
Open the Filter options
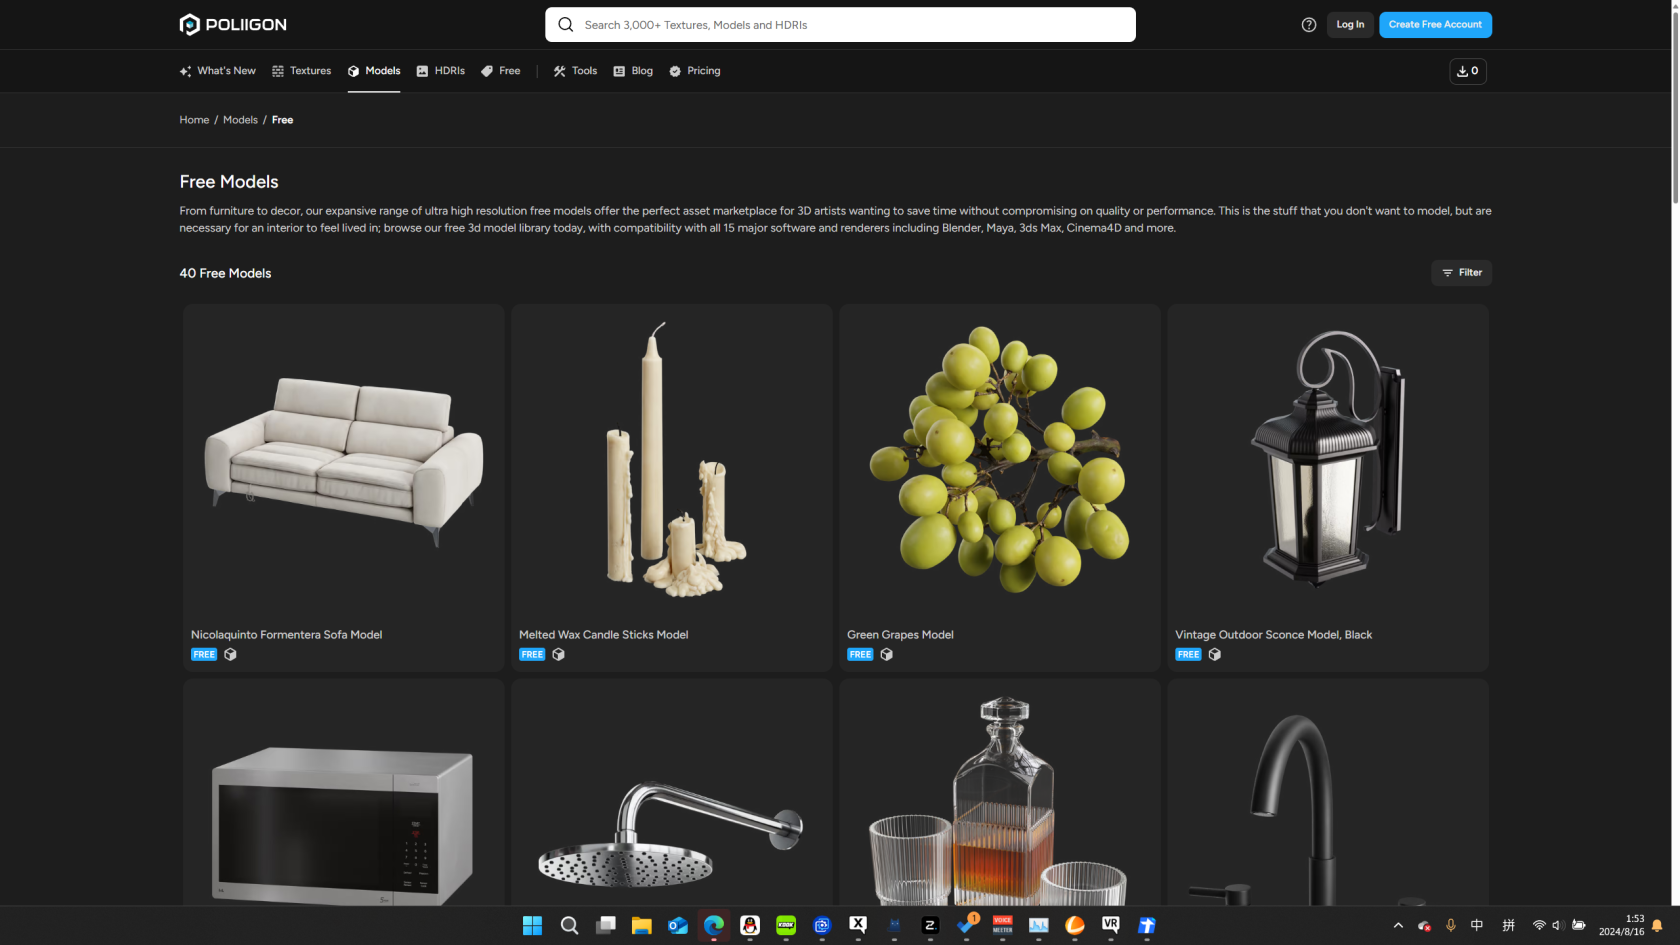tap(1462, 273)
